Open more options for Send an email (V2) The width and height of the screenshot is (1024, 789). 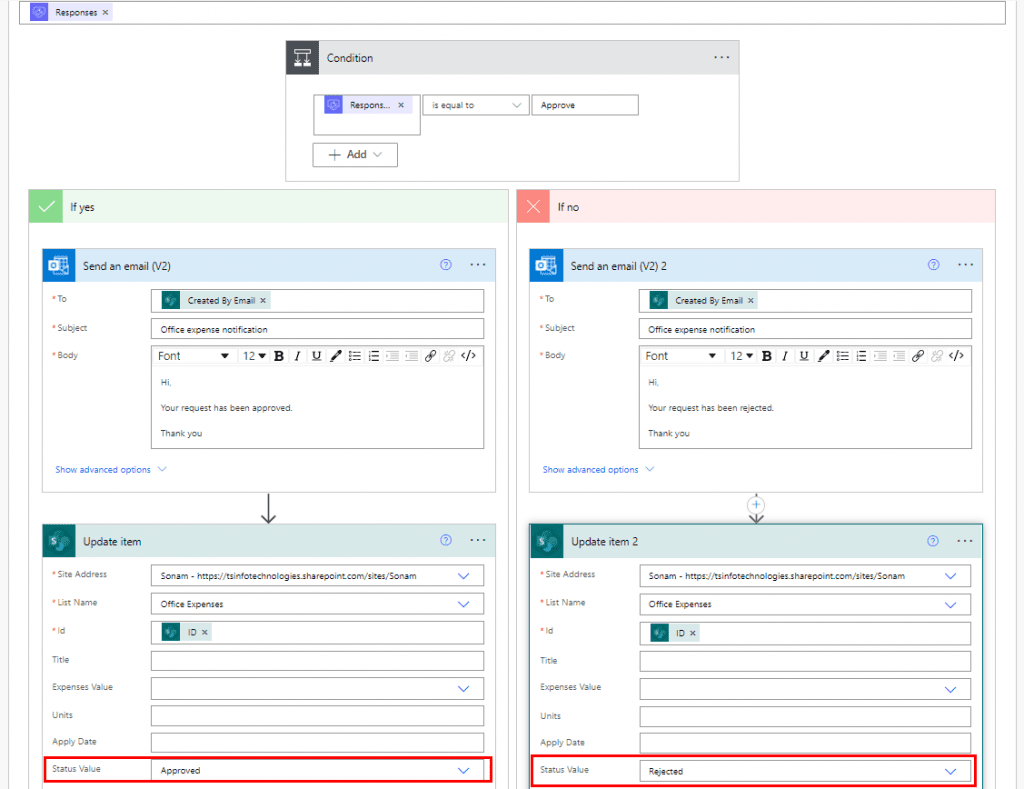[x=478, y=265]
